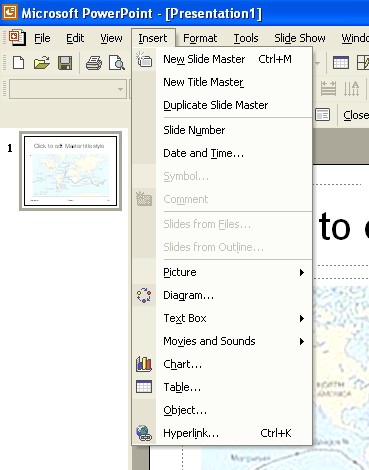Open the font name combo box
369x470 pixels.
(x=68, y=89)
